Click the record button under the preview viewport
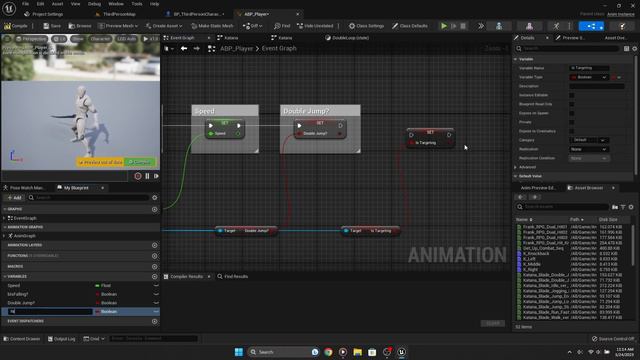 click(138, 176)
